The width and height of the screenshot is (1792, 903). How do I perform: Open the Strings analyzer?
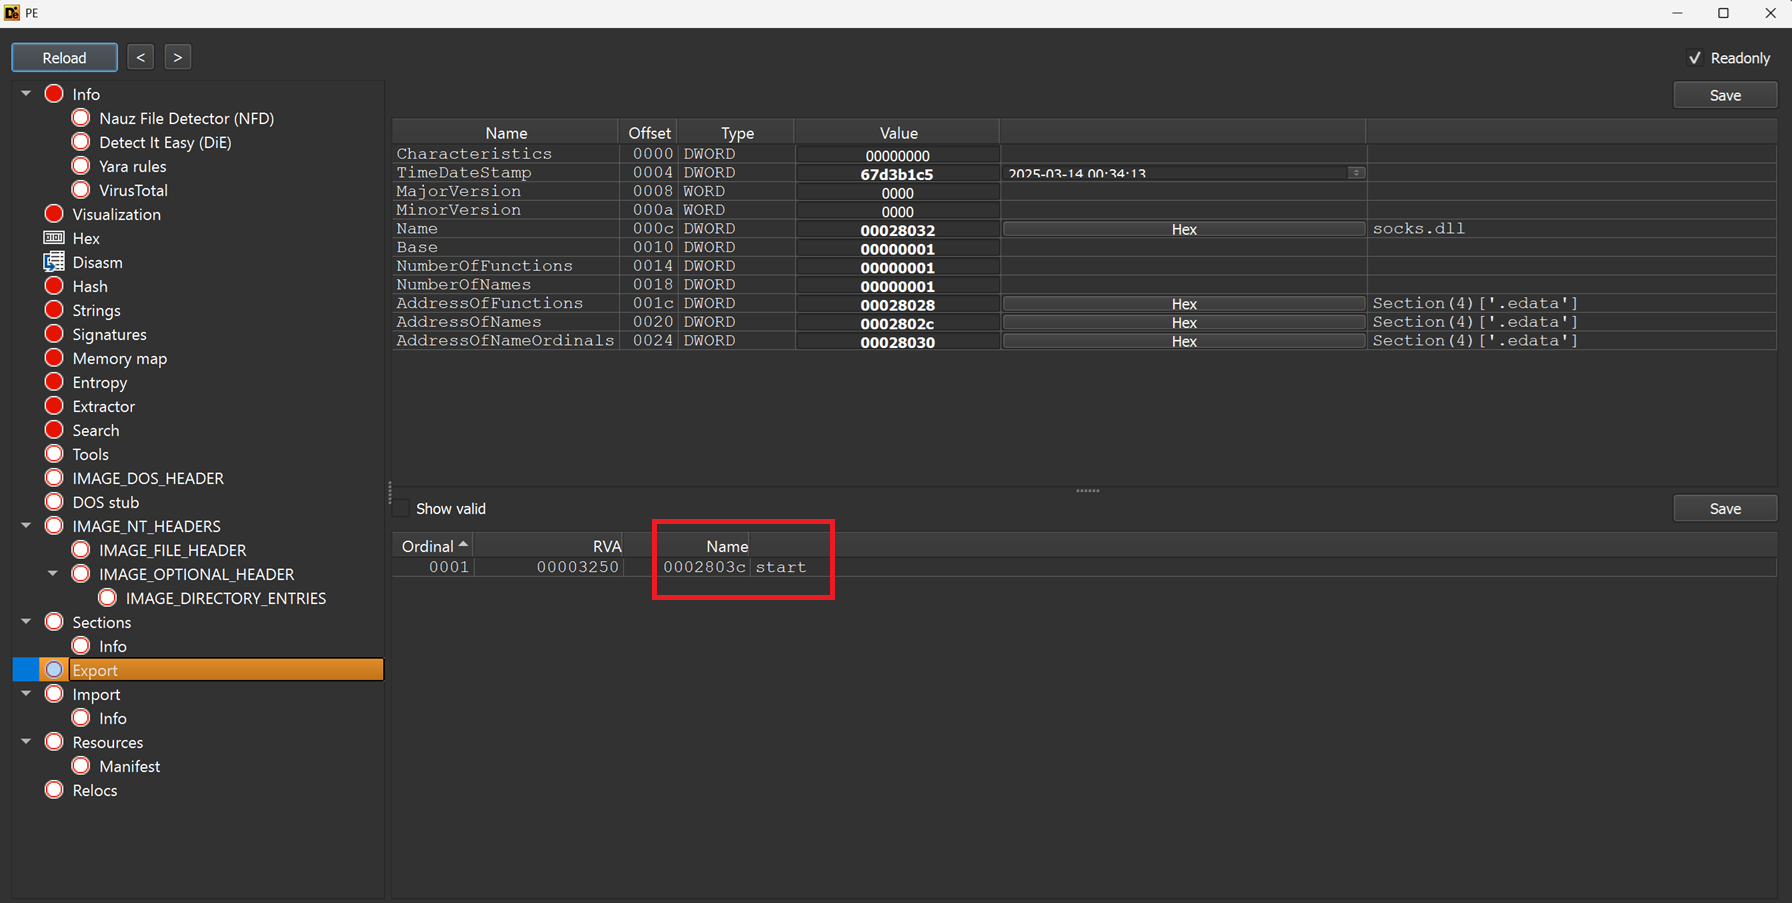[97, 310]
